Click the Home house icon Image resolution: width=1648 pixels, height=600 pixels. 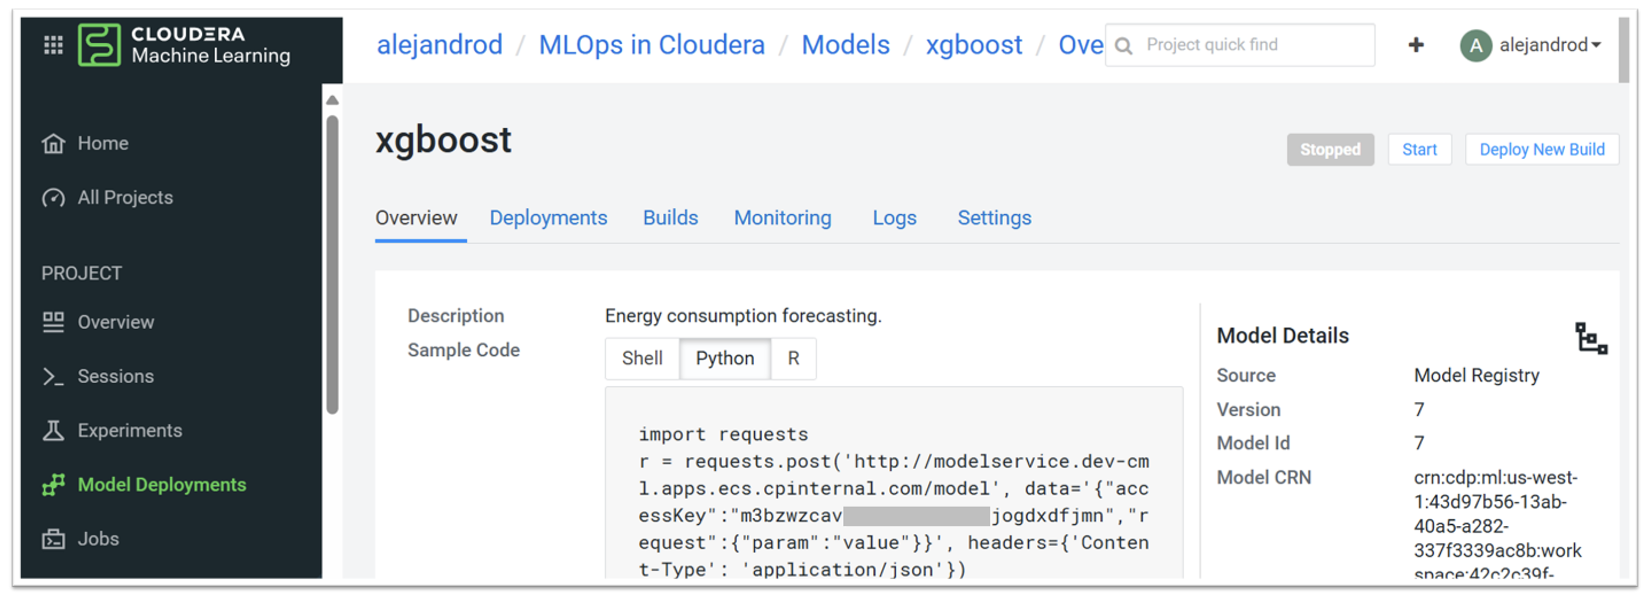pyautogui.click(x=53, y=143)
